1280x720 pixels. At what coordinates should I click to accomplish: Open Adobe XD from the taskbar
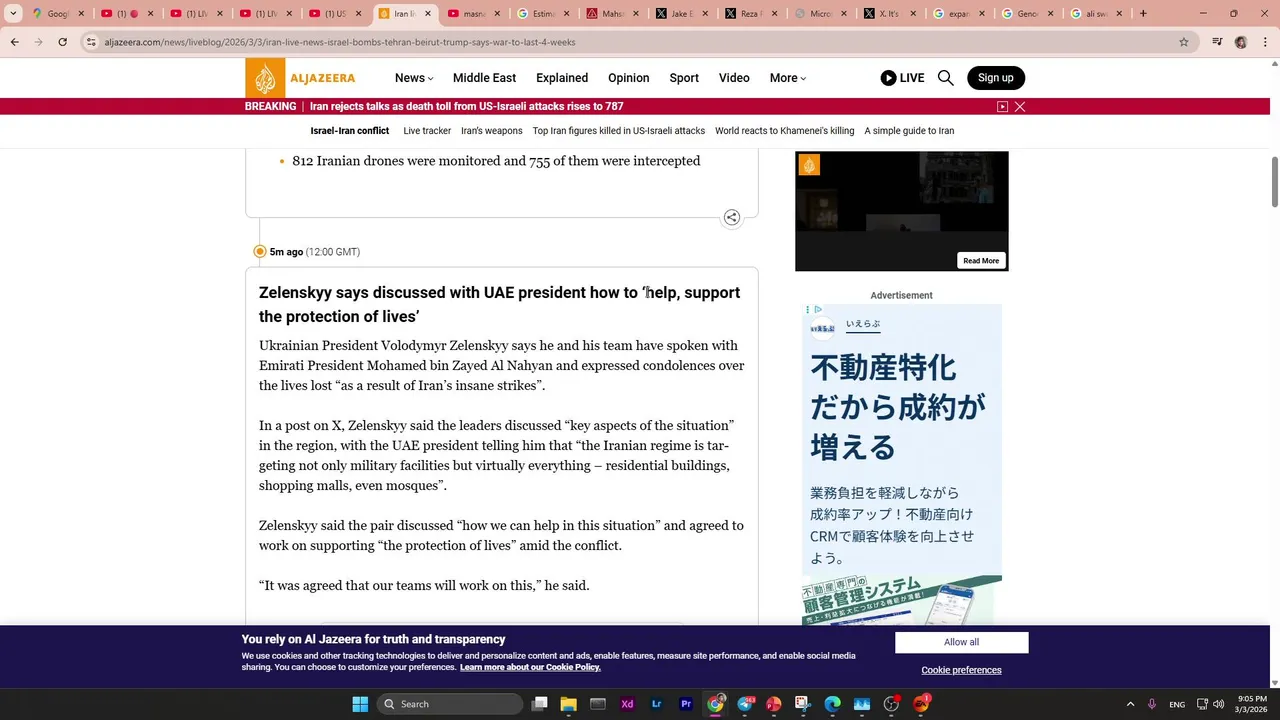click(x=627, y=704)
